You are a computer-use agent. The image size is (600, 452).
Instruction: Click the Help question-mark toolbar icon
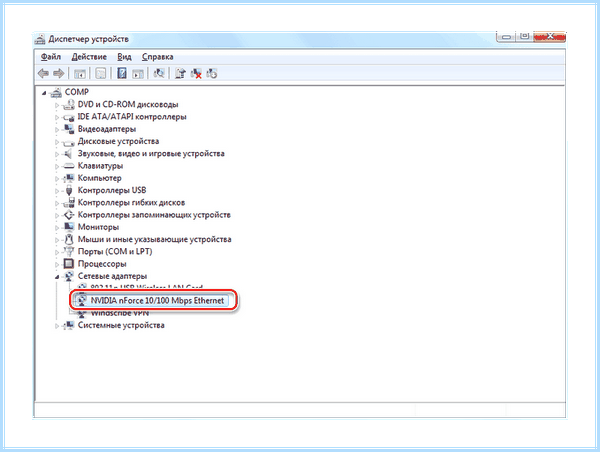pos(122,73)
